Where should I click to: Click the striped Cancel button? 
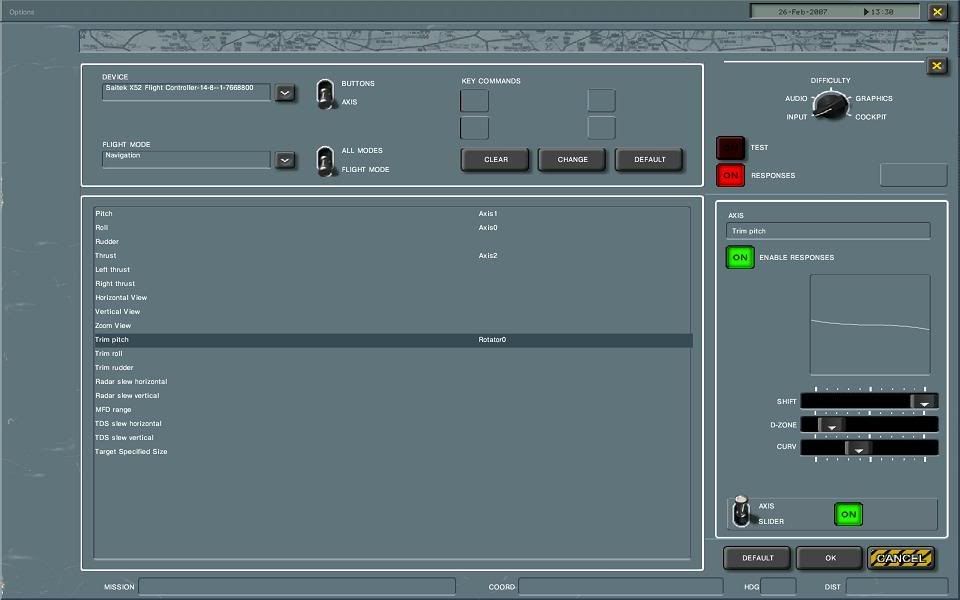[x=901, y=558]
